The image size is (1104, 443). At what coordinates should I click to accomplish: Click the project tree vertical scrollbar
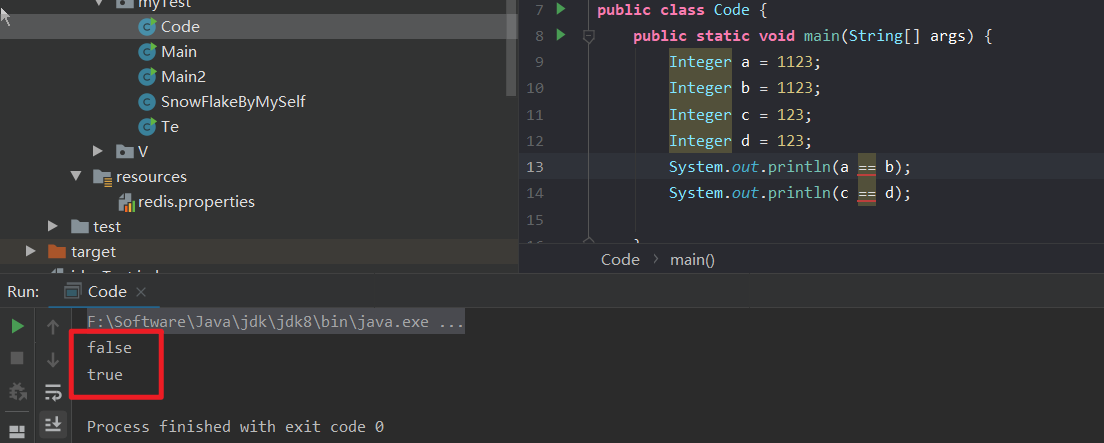click(x=512, y=49)
